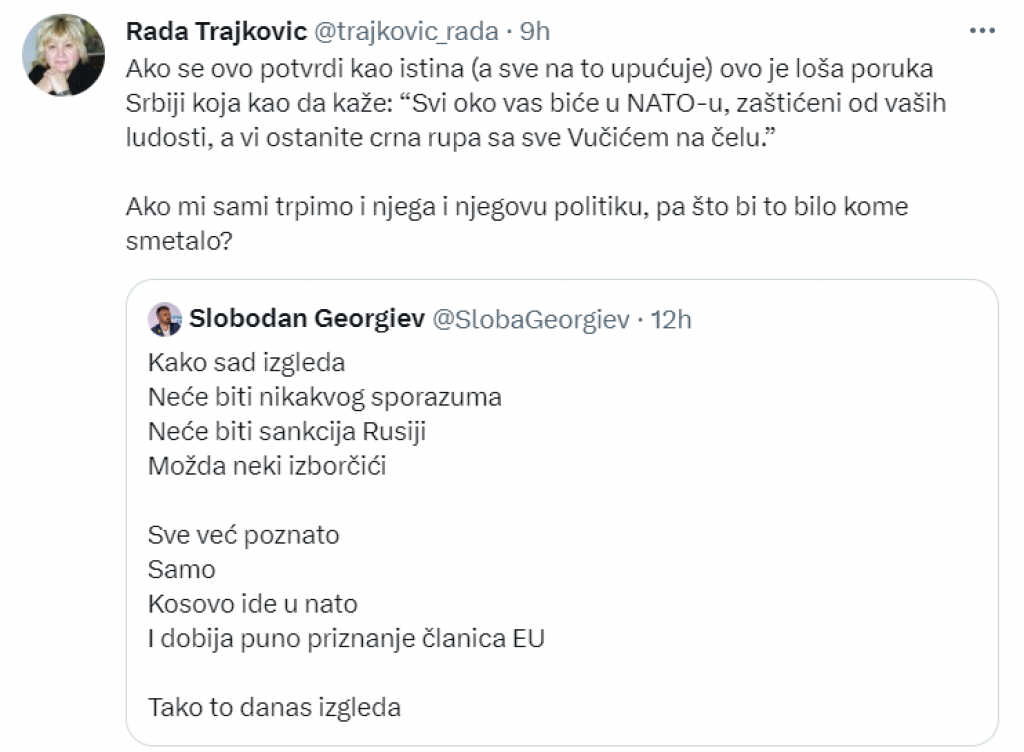Open Rada Trajkovic display name link

click(216, 32)
